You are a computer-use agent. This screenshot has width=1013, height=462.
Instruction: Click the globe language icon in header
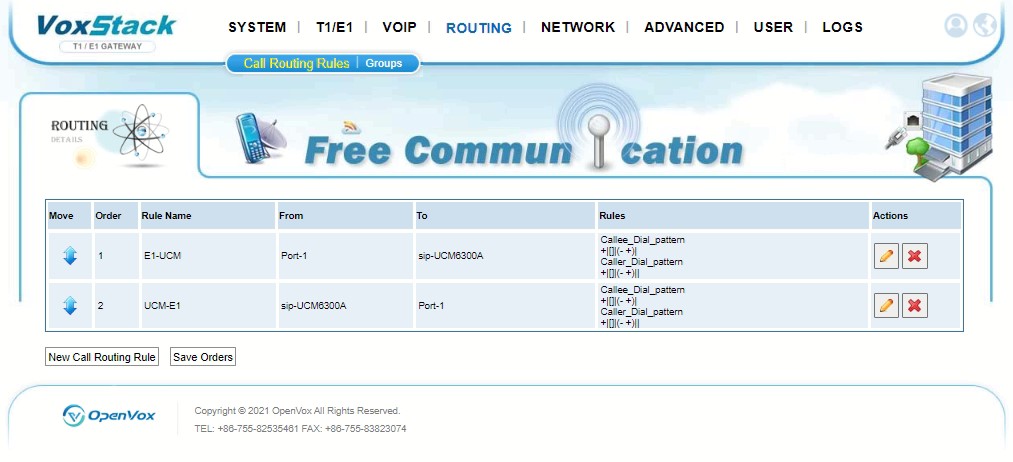(x=985, y=25)
